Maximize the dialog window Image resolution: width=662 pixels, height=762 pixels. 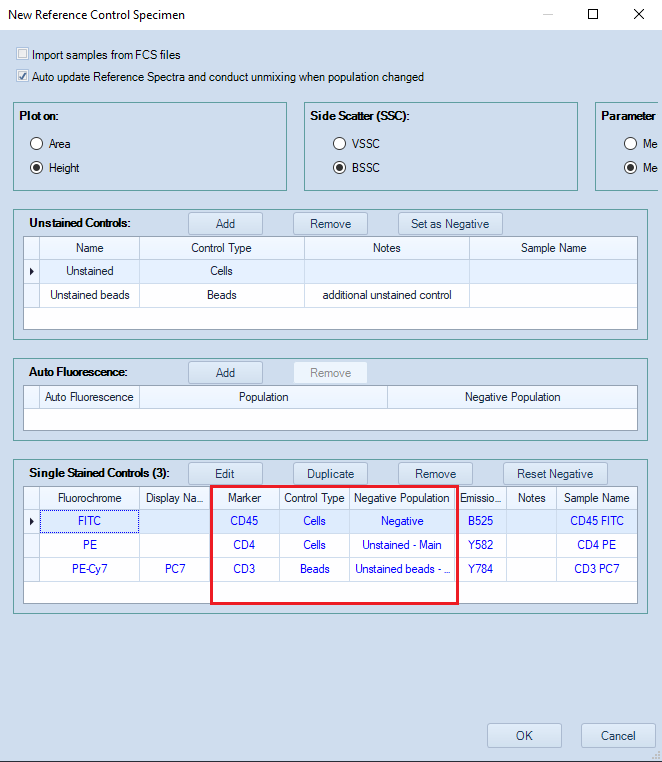(593, 14)
